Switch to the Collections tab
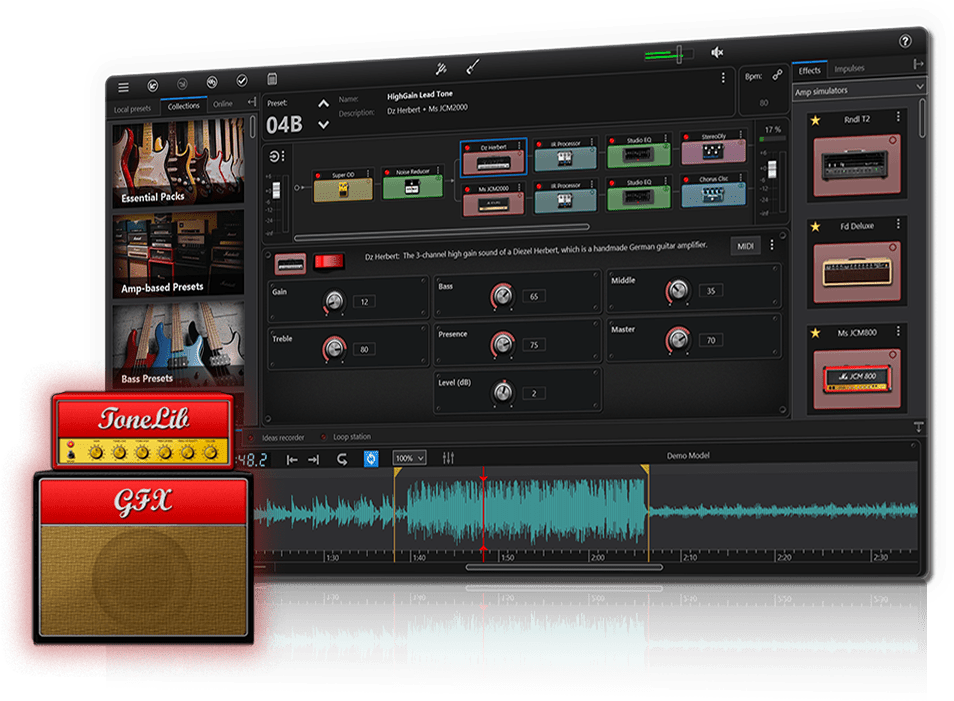The height and width of the screenshot is (701, 954). pos(184,106)
